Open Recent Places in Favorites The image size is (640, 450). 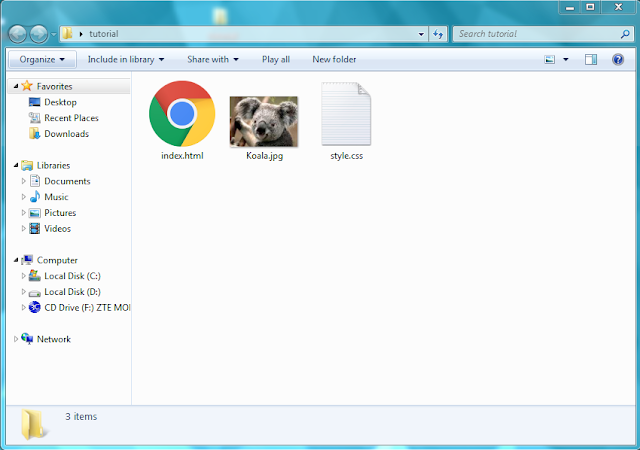coord(71,118)
